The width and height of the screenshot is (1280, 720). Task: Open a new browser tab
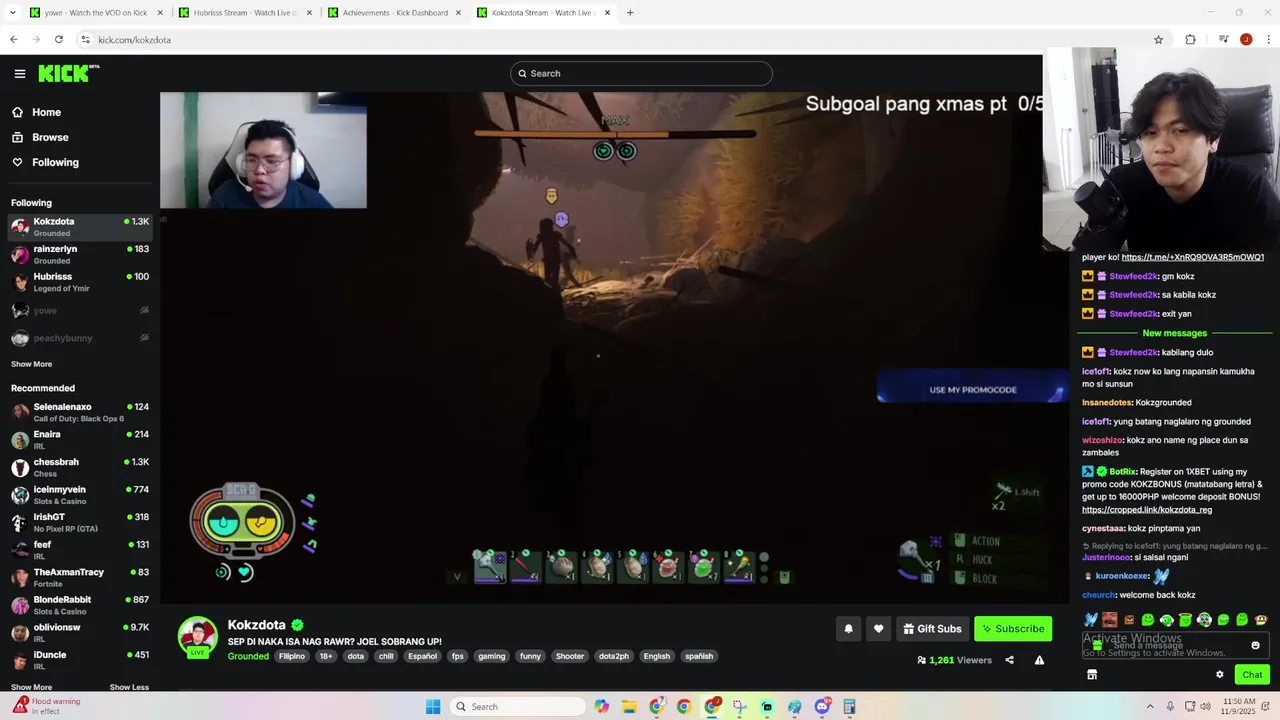click(x=630, y=13)
